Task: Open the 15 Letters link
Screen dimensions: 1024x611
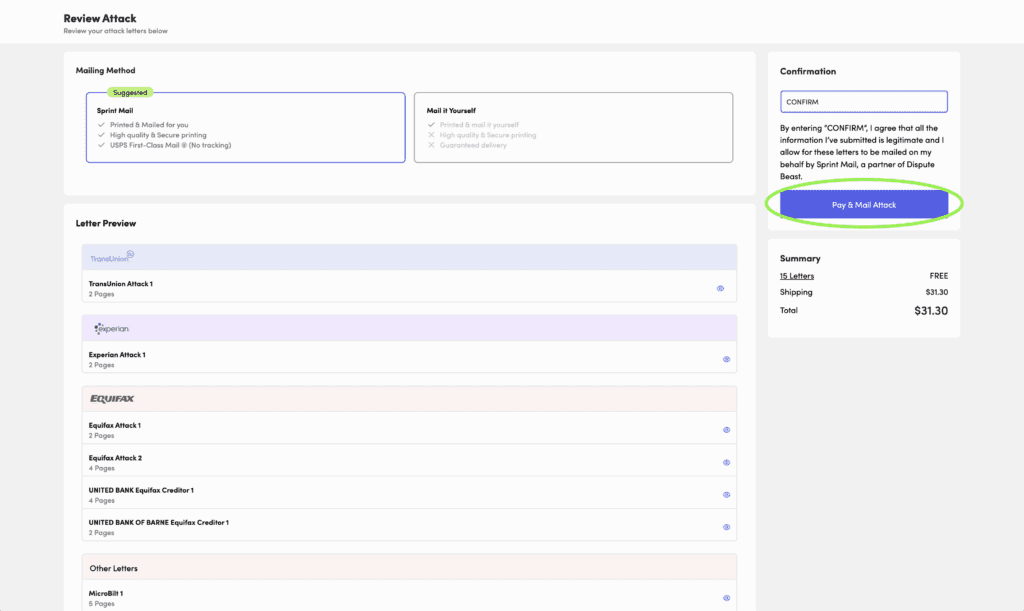Action: click(797, 276)
